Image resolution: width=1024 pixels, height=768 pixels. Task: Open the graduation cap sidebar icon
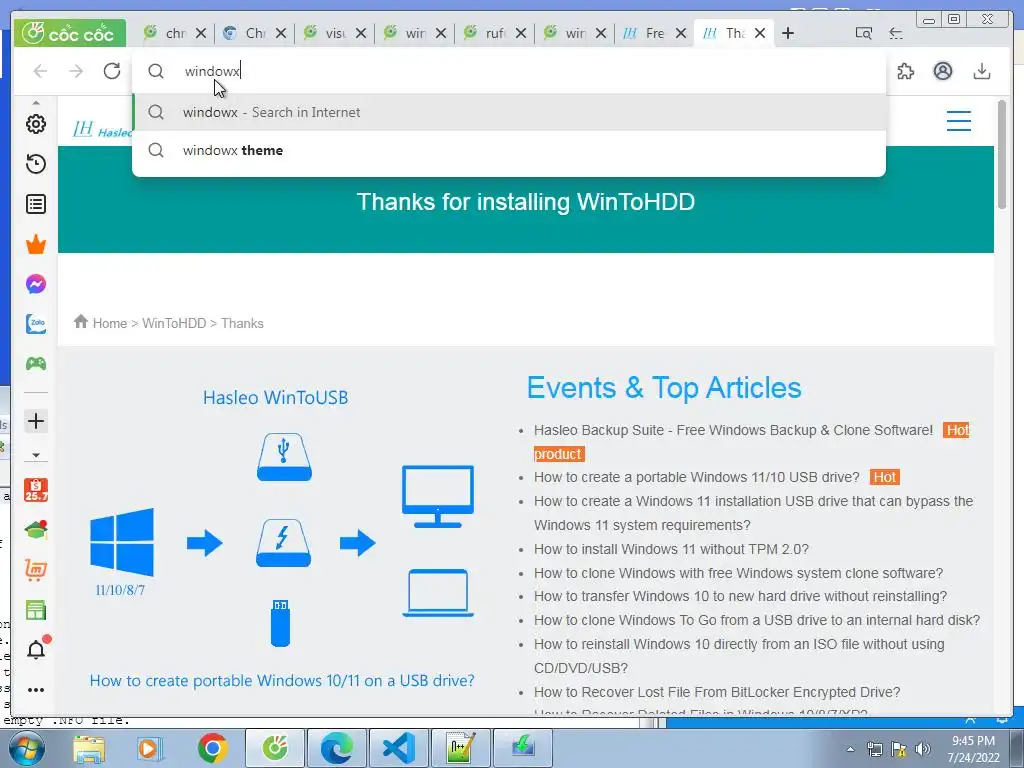36,530
